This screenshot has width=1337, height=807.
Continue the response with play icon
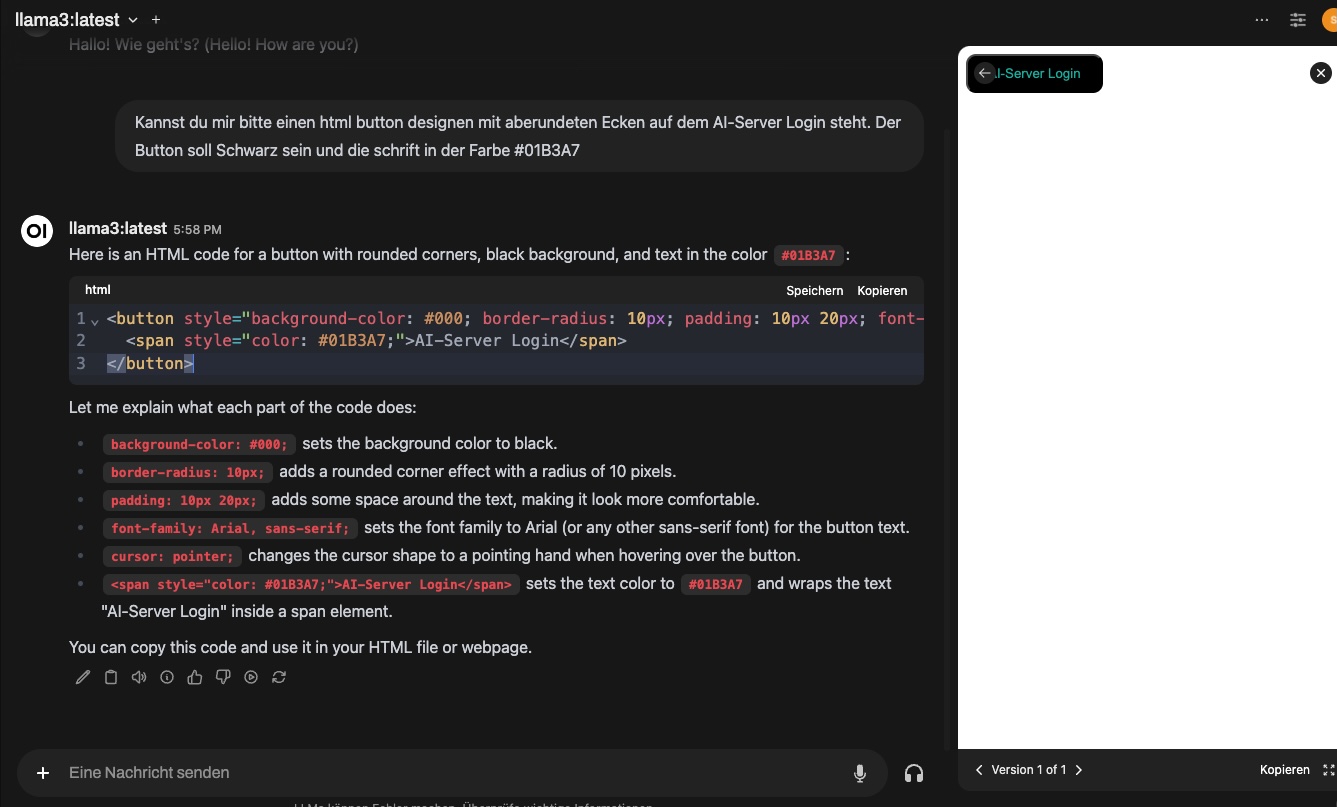point(251,677)
